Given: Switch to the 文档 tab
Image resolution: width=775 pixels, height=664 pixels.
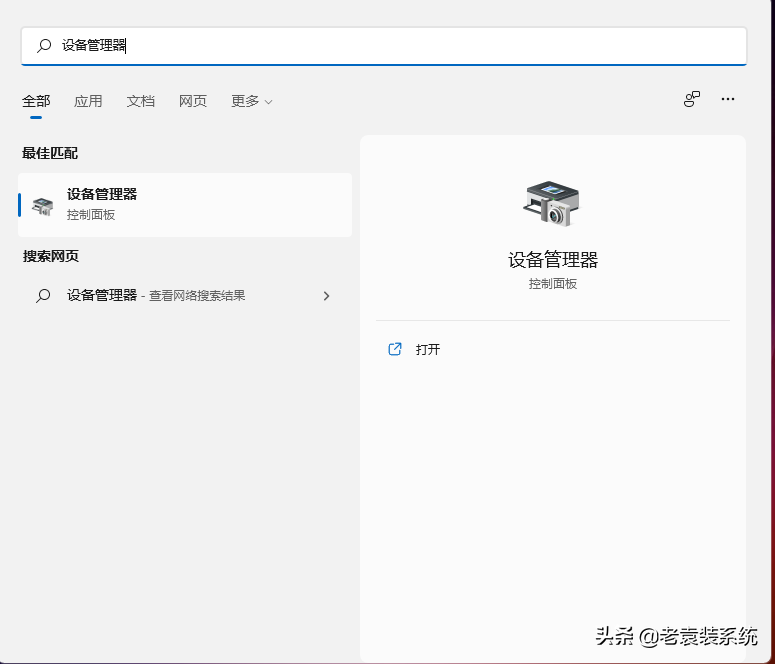Looking at the screenshot, I should pyautogui.click(x=140, y=101).
